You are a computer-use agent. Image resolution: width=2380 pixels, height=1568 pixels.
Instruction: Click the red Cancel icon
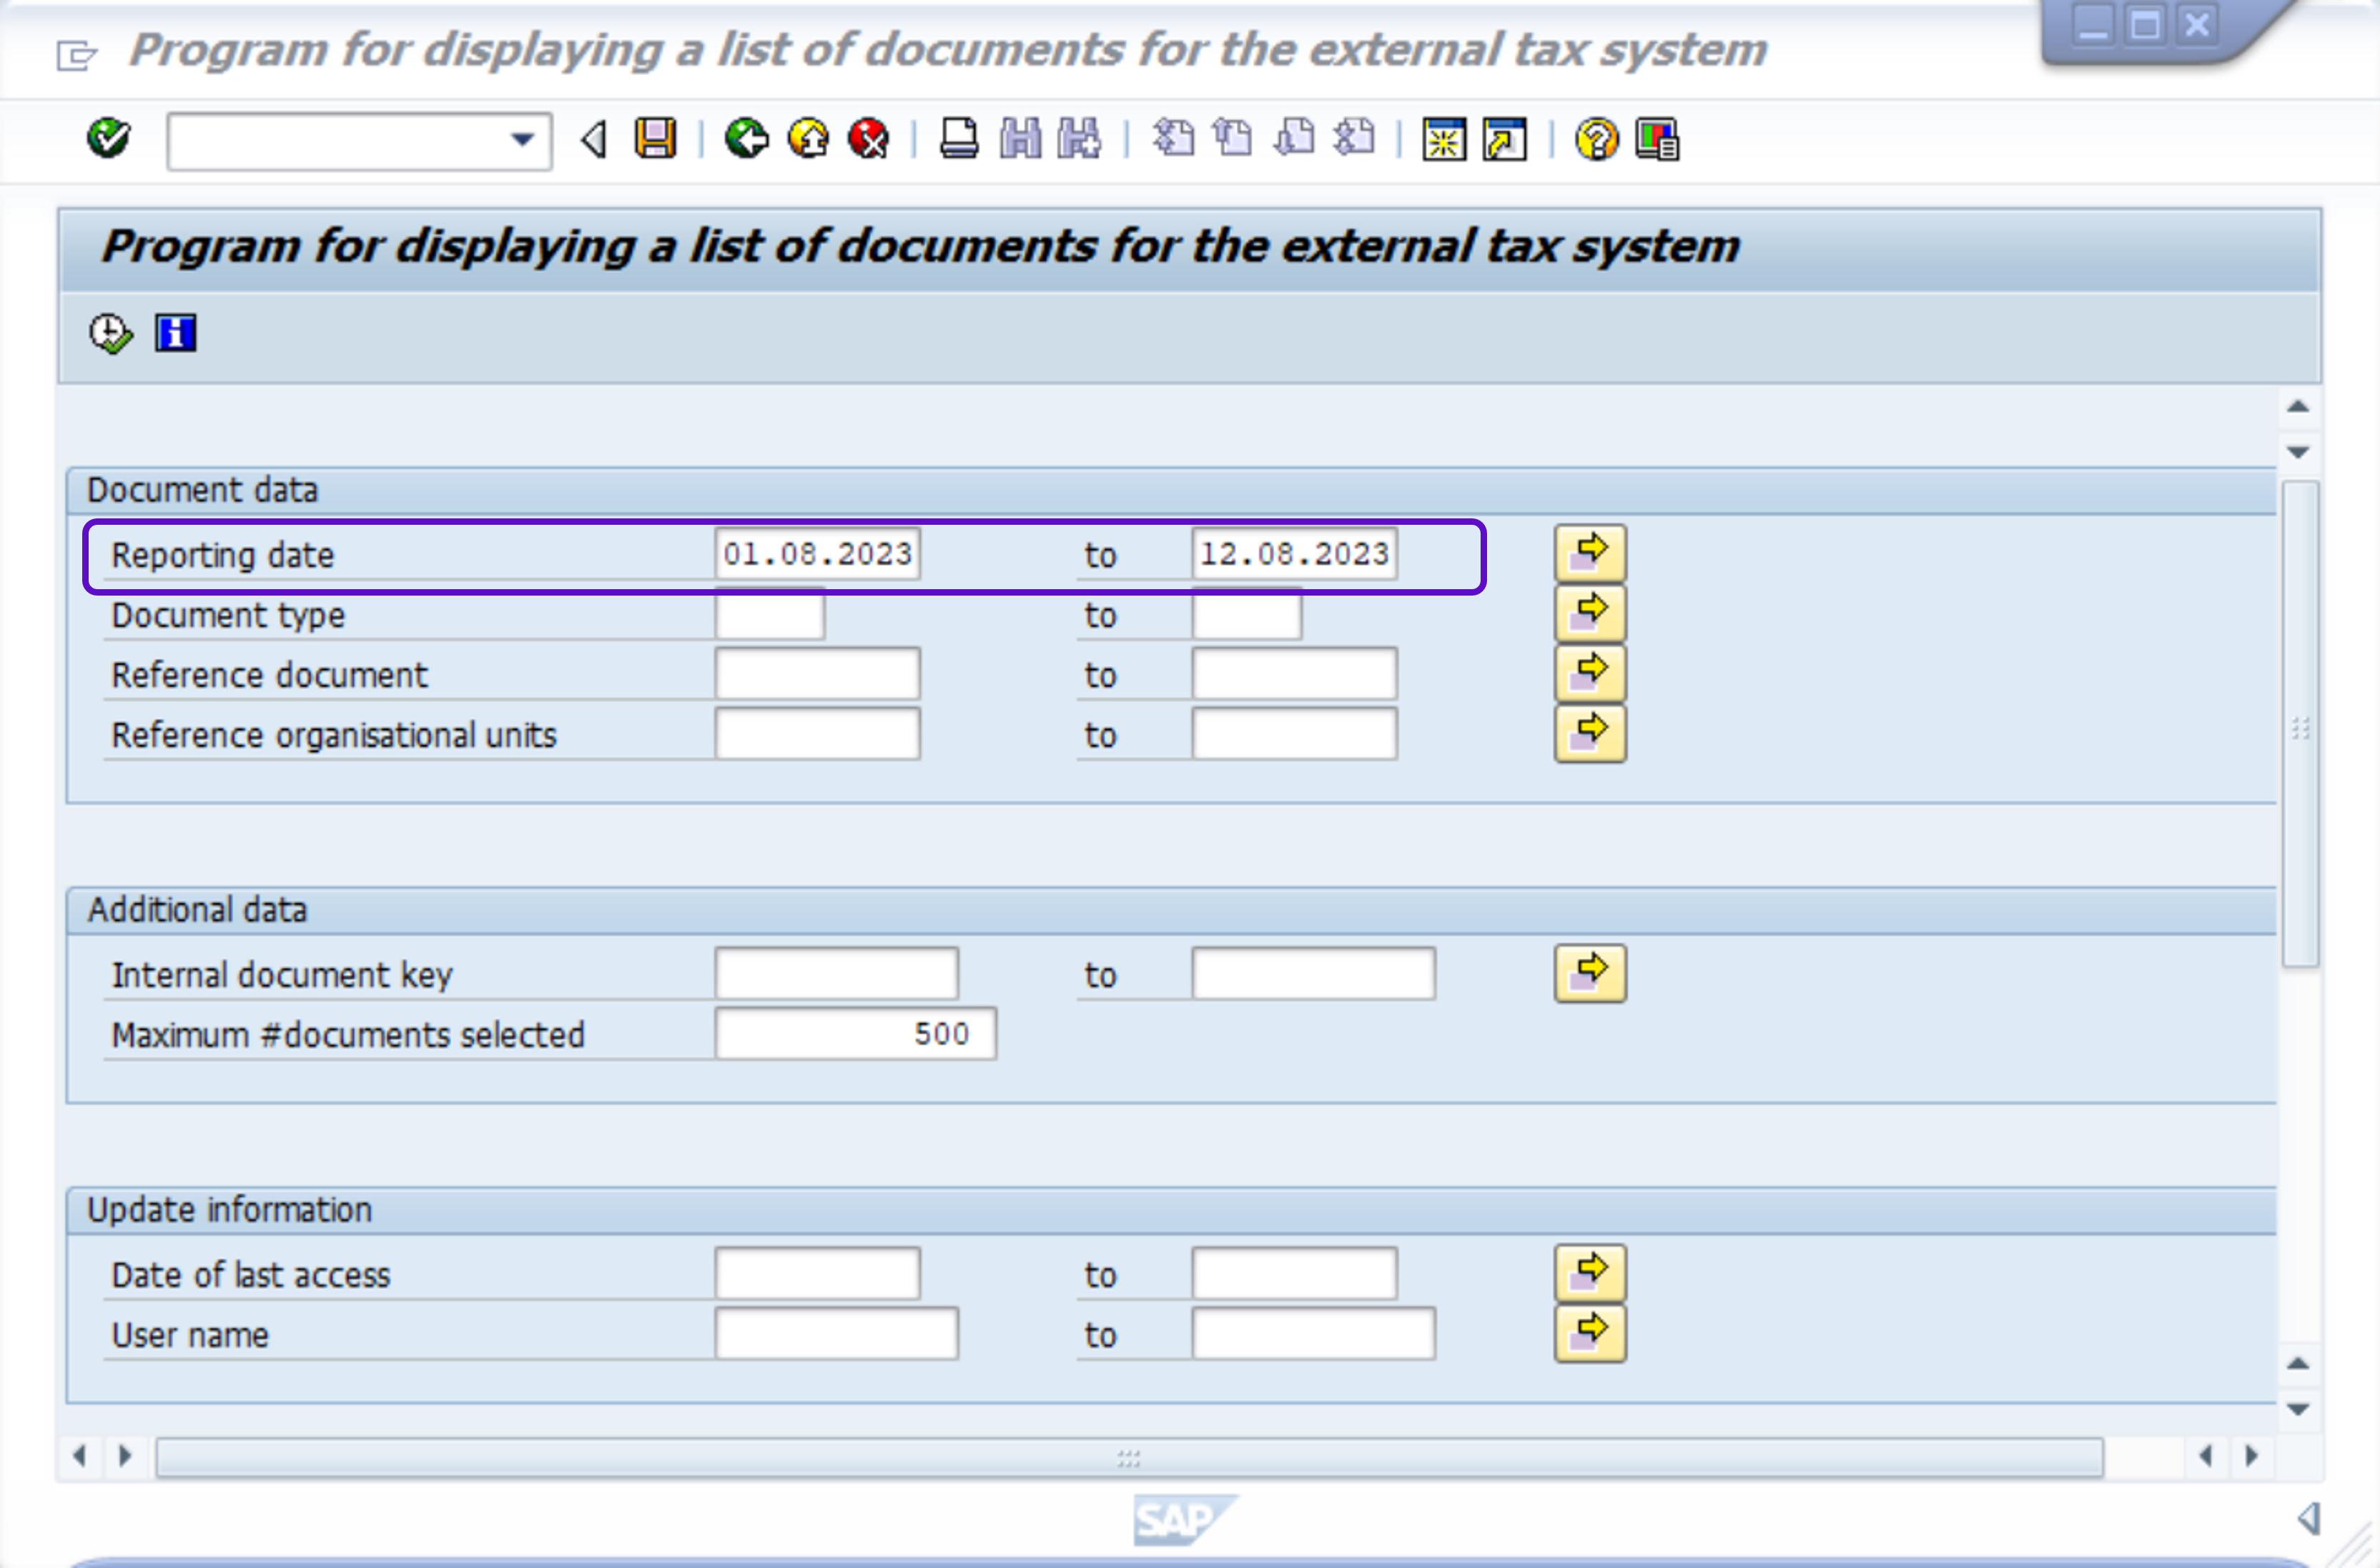[868, 138]
